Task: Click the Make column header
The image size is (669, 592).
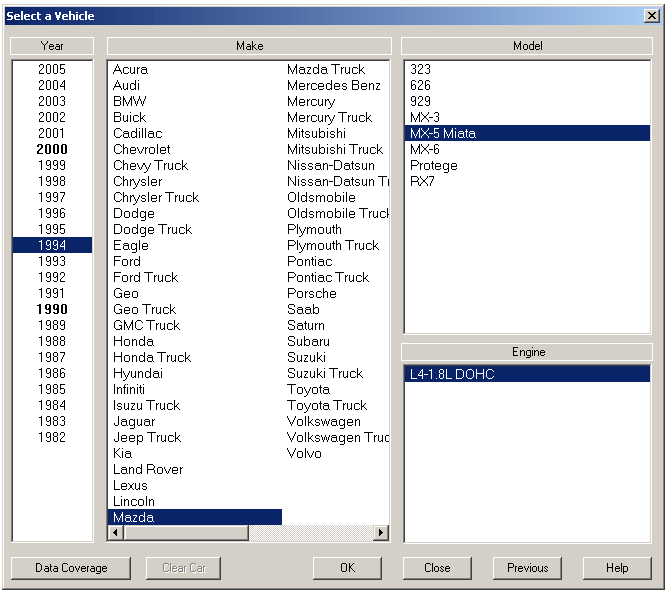Action: point(249,46)
